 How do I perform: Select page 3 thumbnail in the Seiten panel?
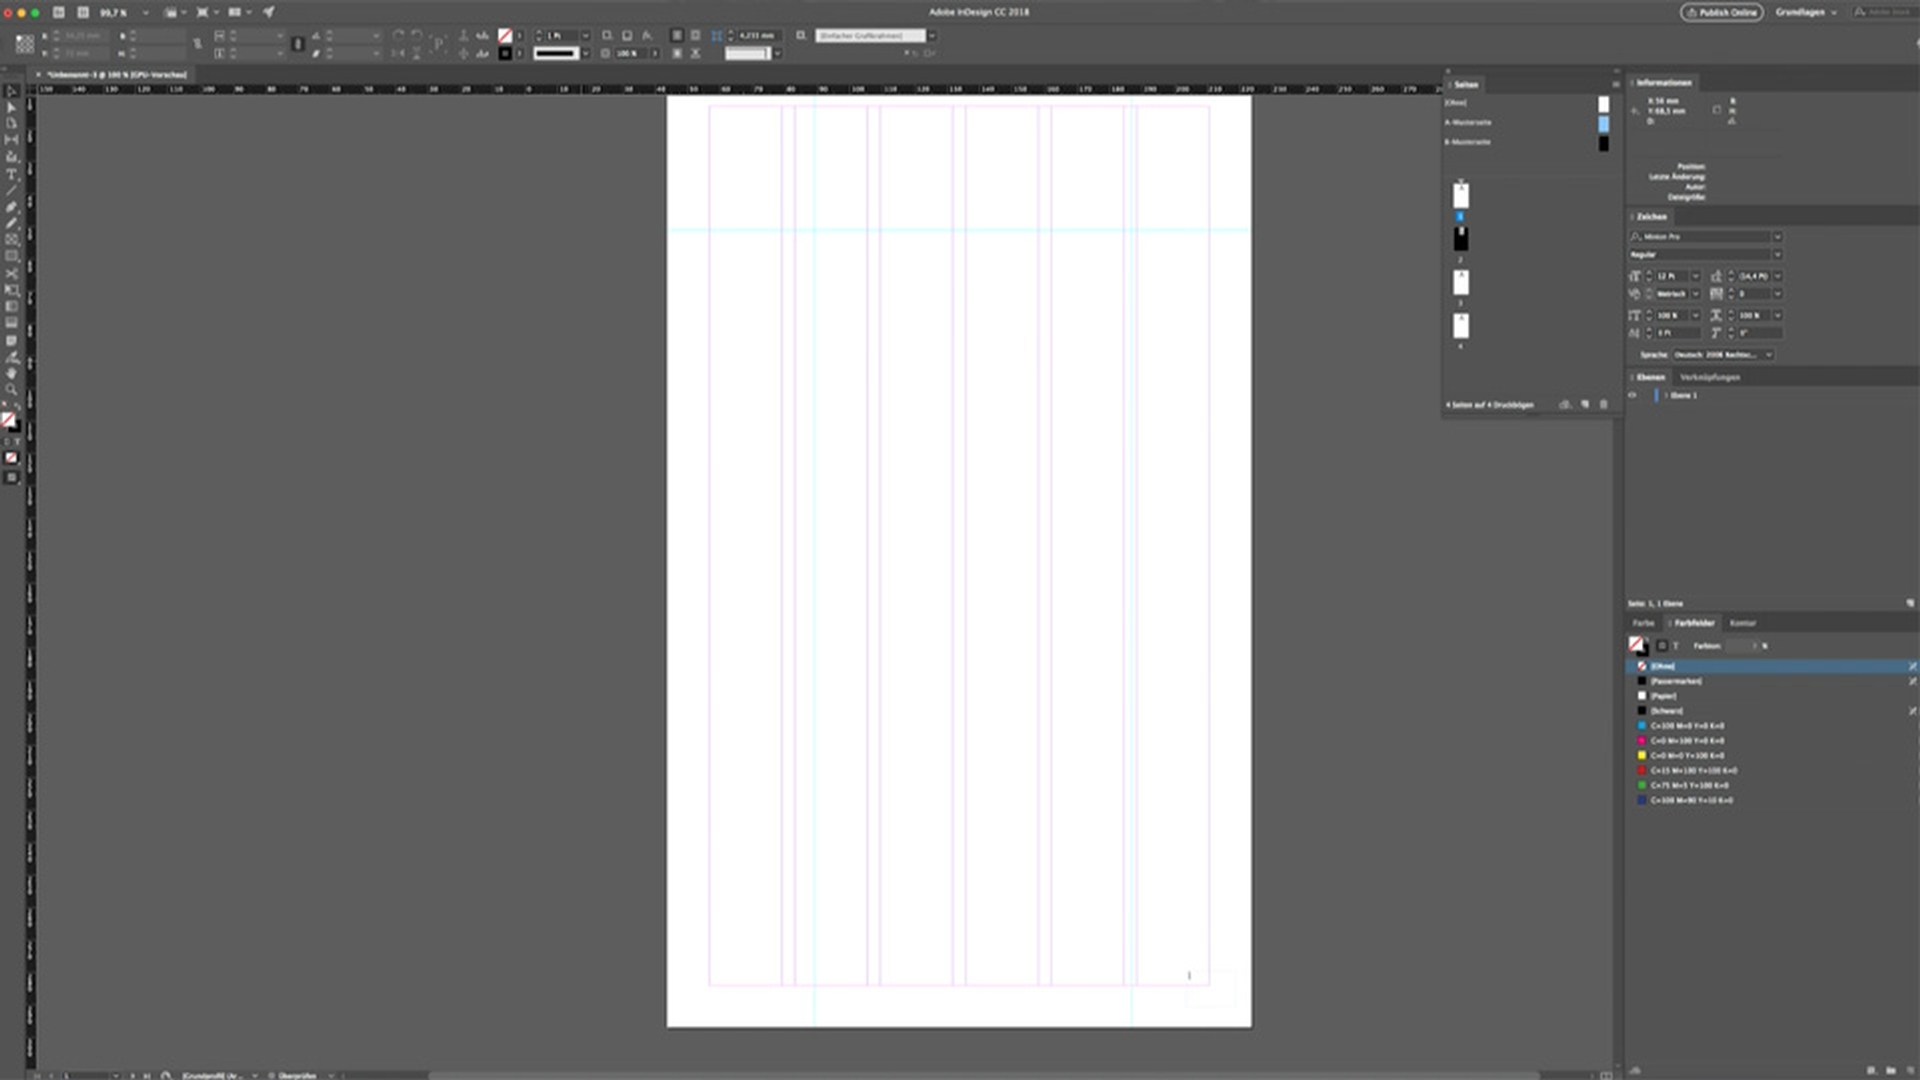pyautogui.click(x=1461, y=282)
